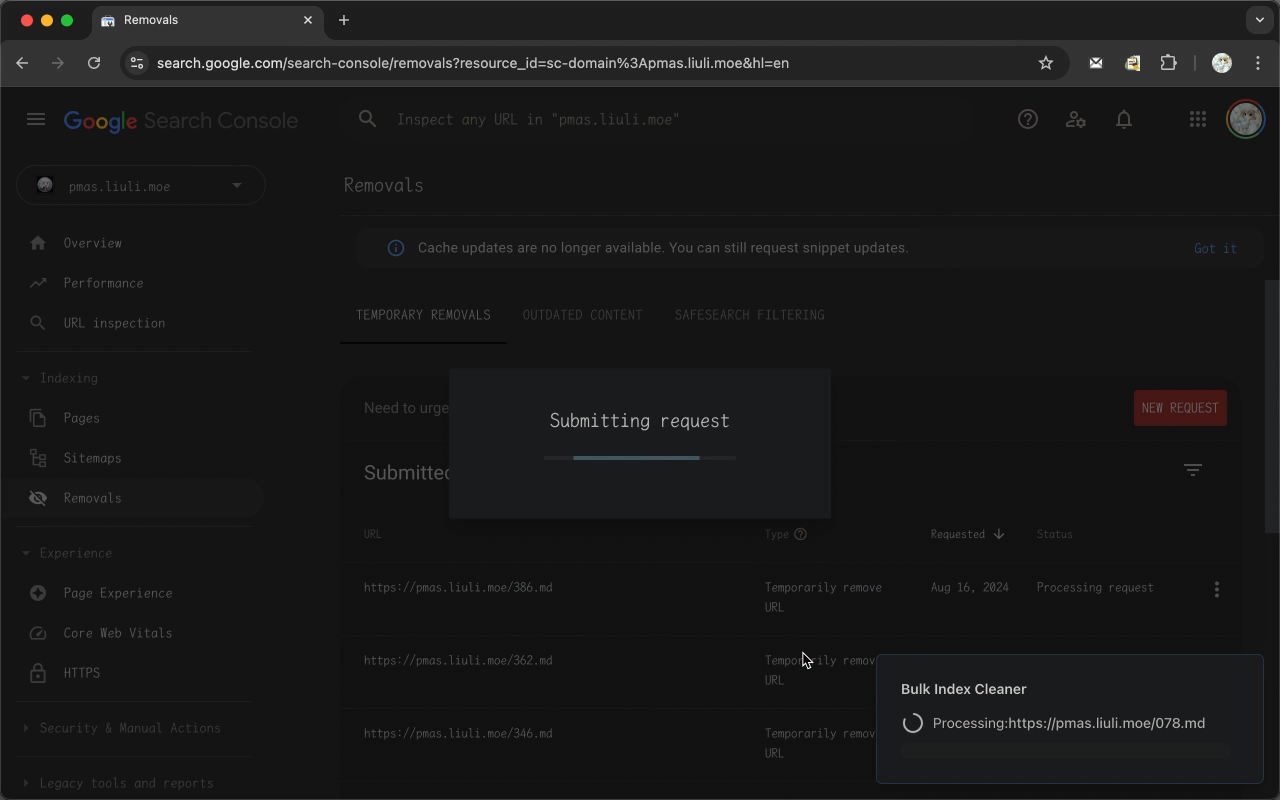Select URL https://pmas.liuli.moe/346.md

(x=458, y=733)
